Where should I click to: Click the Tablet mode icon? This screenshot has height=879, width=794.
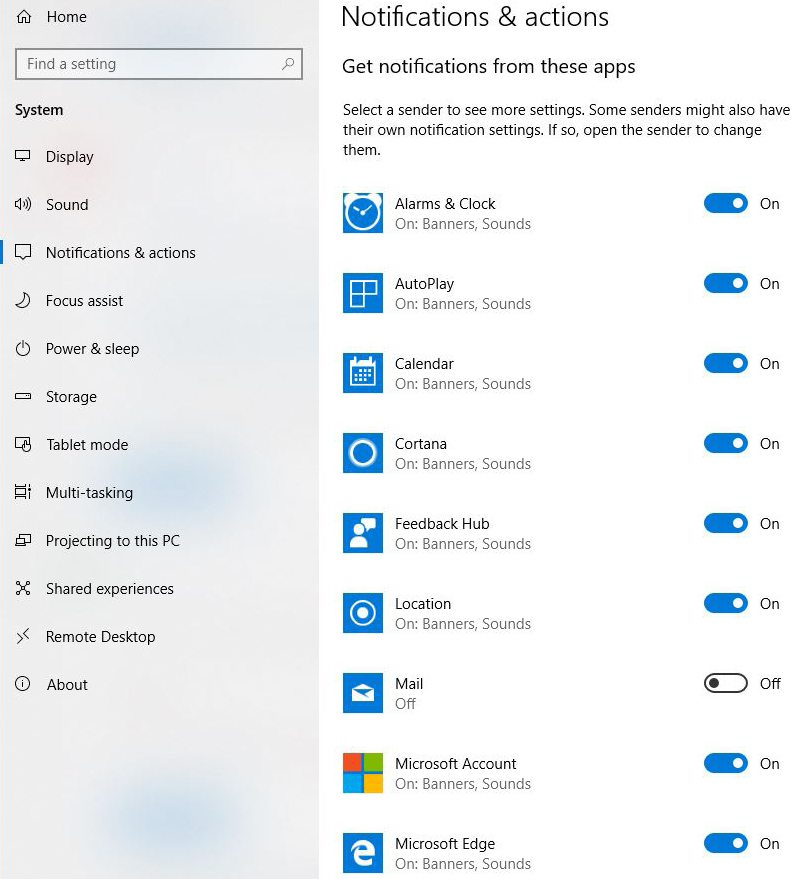pos(22,445)
